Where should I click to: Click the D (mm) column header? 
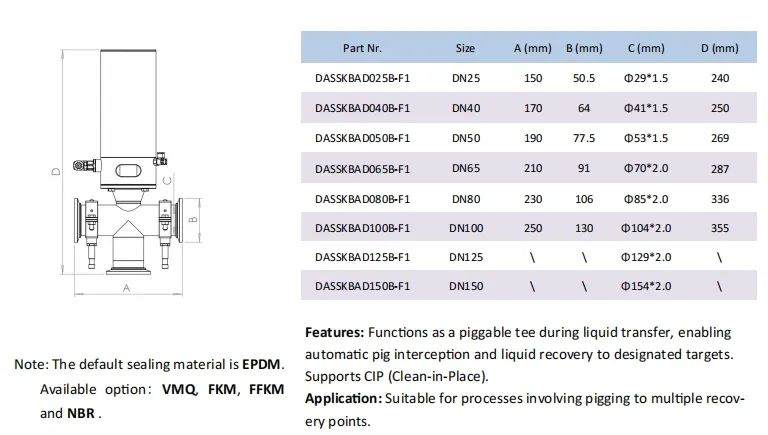point(719,48)
